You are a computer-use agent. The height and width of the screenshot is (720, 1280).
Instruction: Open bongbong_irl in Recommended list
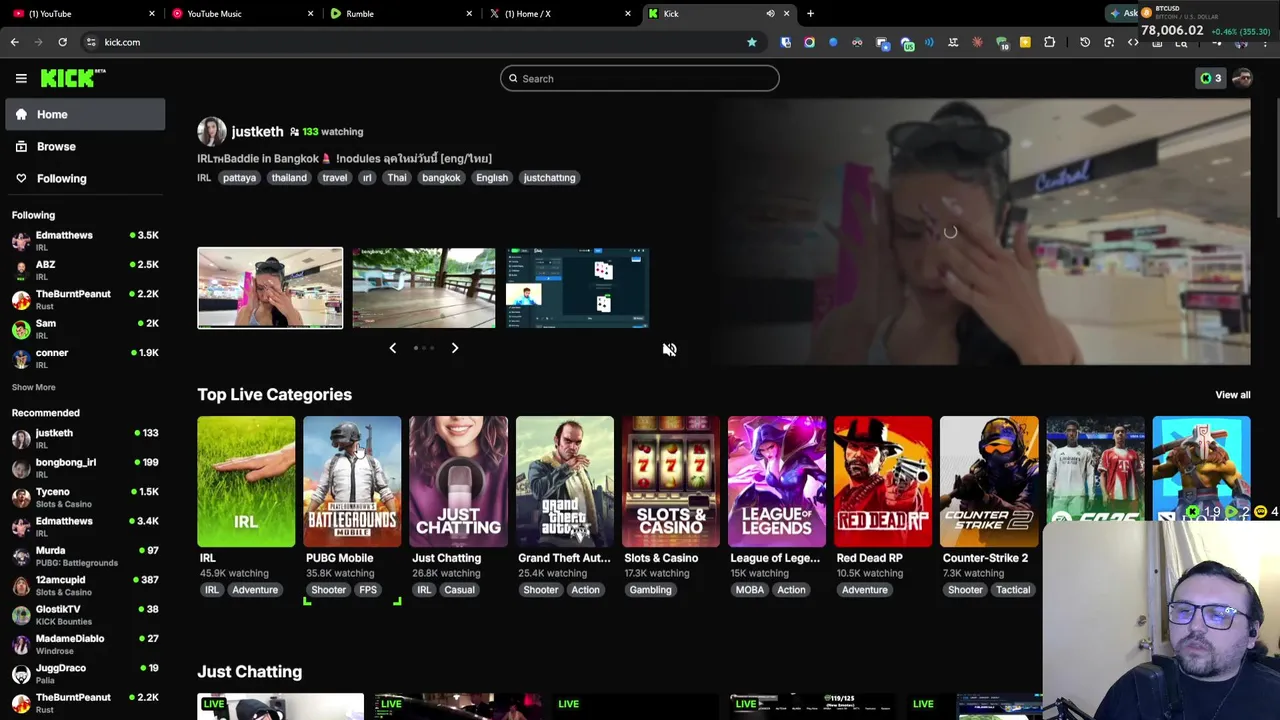click(85, 467)
